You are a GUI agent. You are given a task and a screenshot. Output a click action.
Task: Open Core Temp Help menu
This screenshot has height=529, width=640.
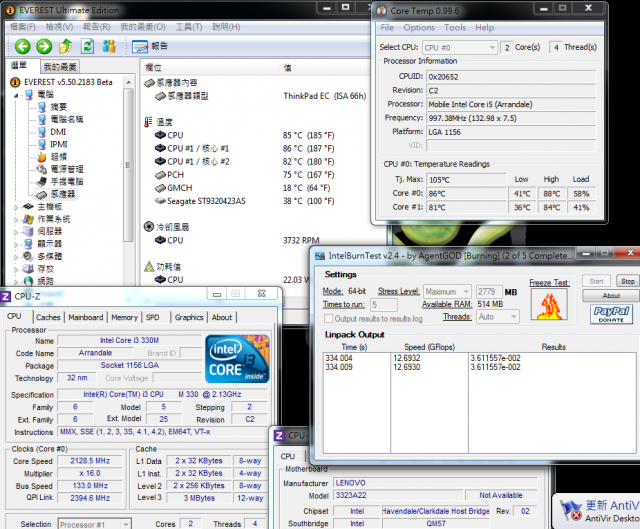[485, 28]
